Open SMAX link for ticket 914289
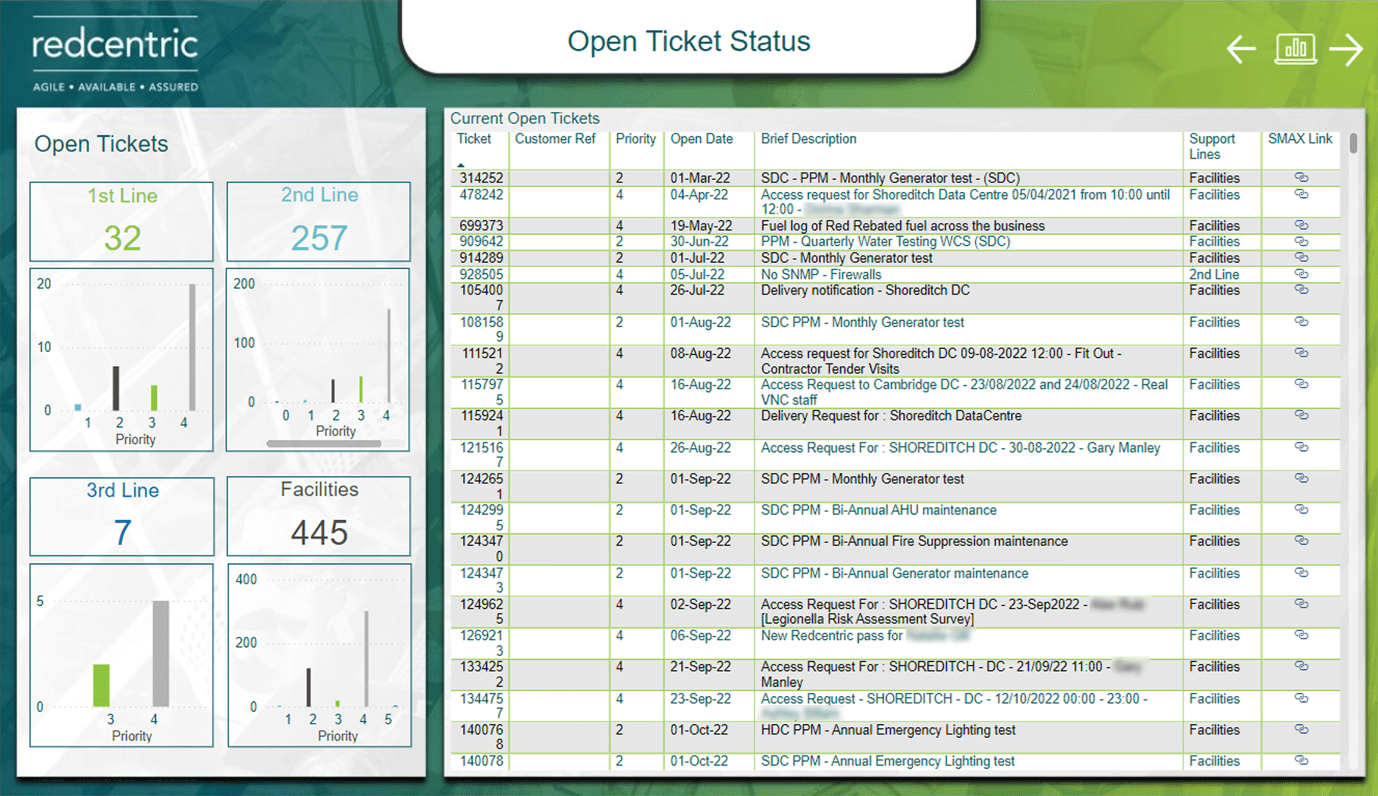 click(x=1301, y=258)
